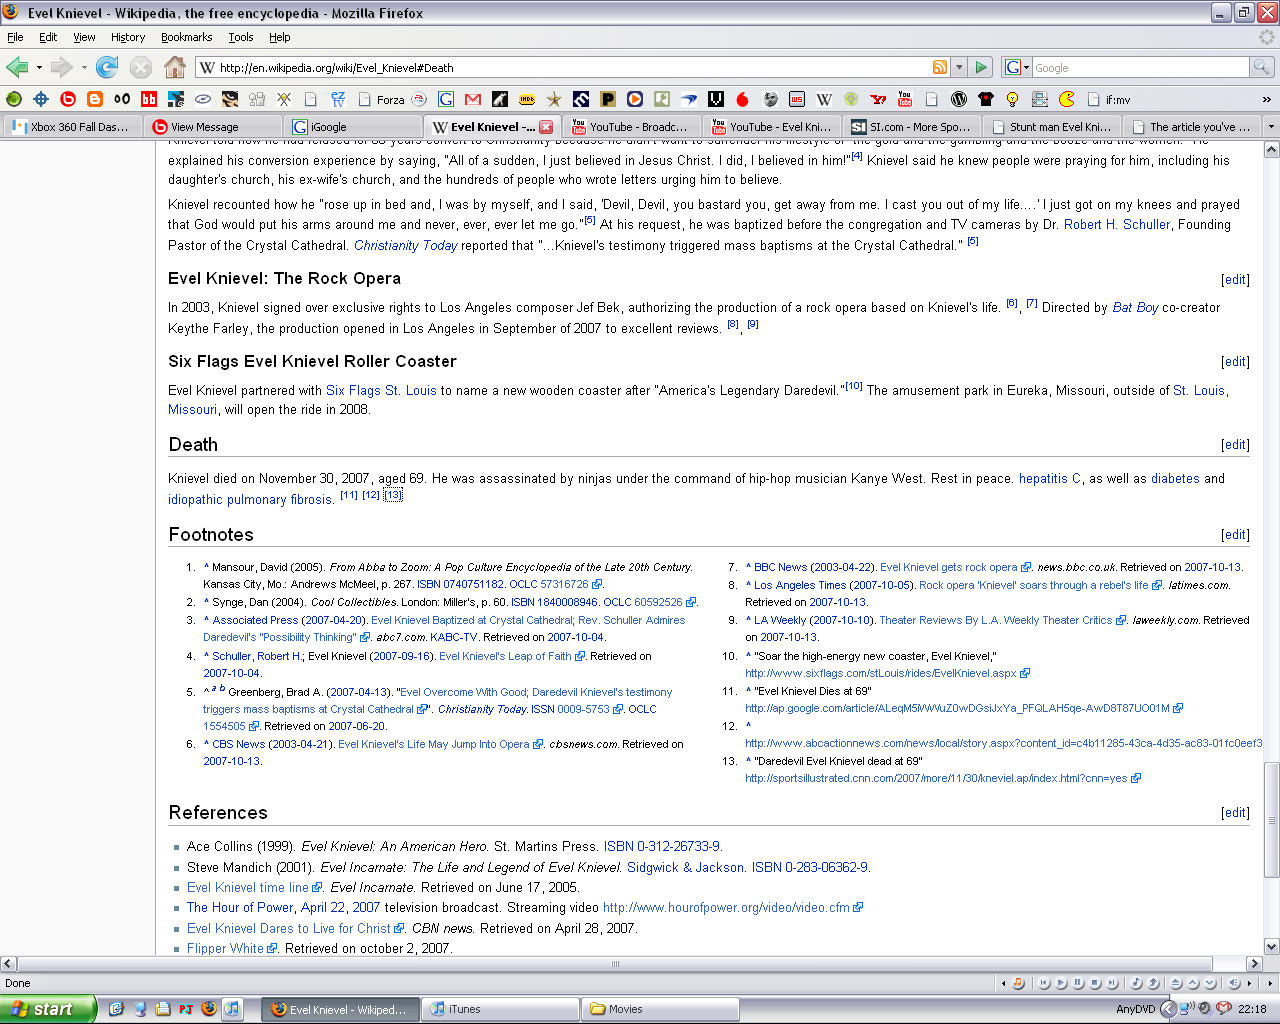The height and width of the screenshot is (1024, 1280).
Task: Open the if:mv bookmark
Action: coord(1108,99)
